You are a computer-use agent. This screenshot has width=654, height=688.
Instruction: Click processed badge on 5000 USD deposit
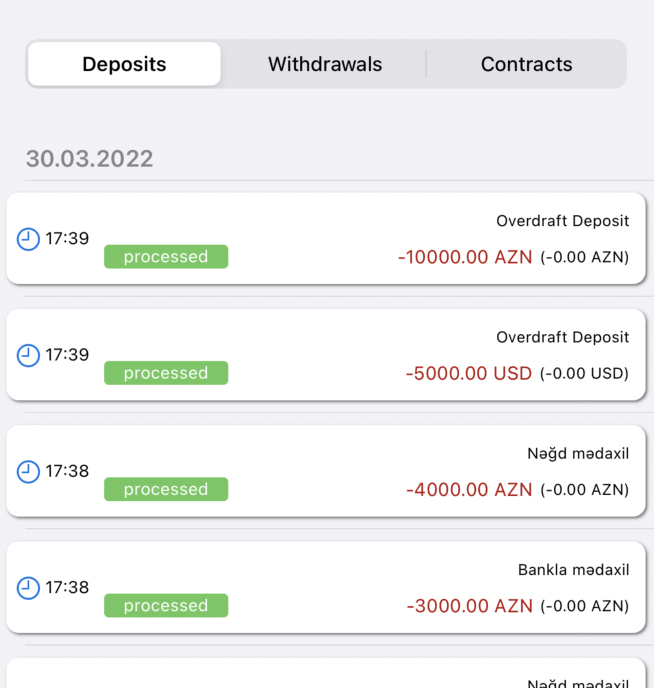166,373
